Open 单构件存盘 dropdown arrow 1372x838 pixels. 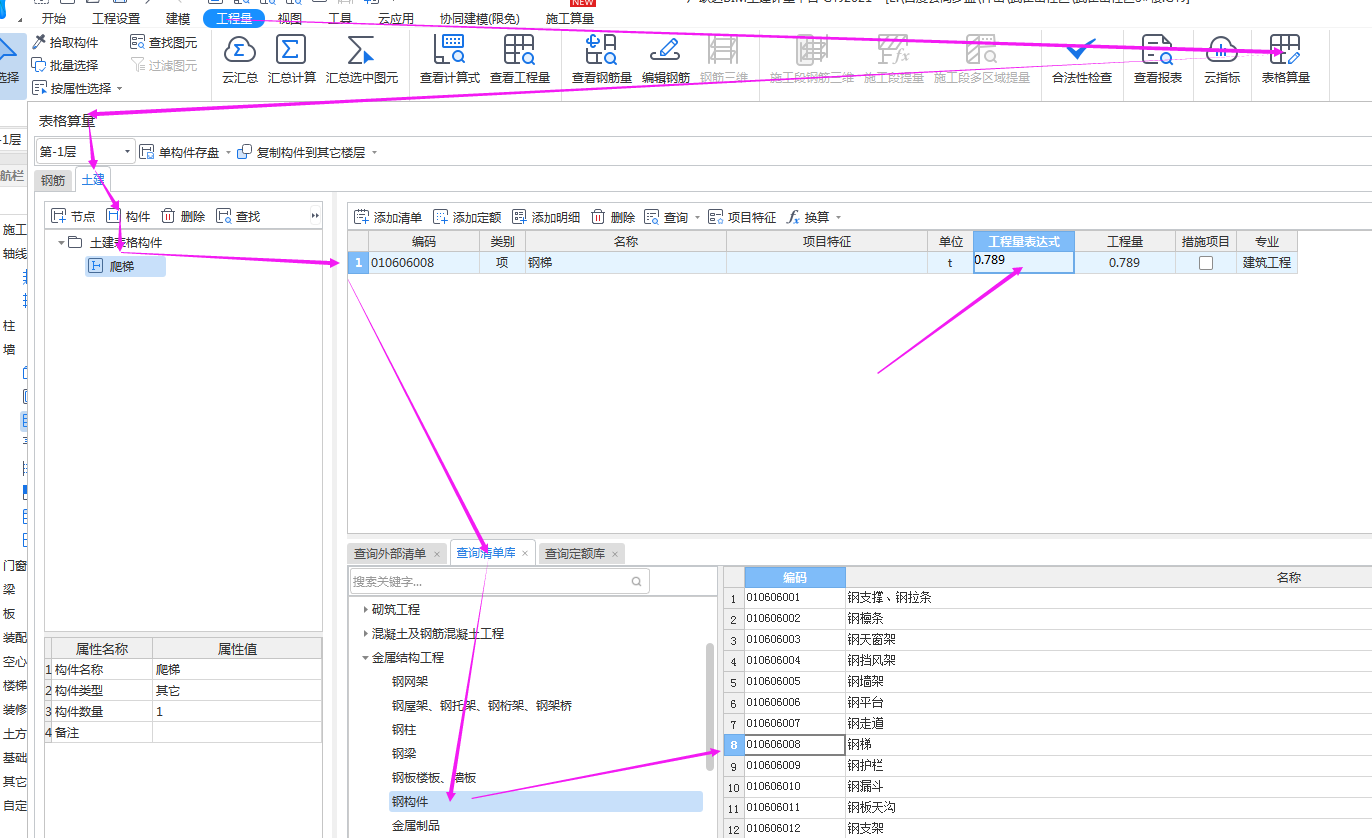228,153
